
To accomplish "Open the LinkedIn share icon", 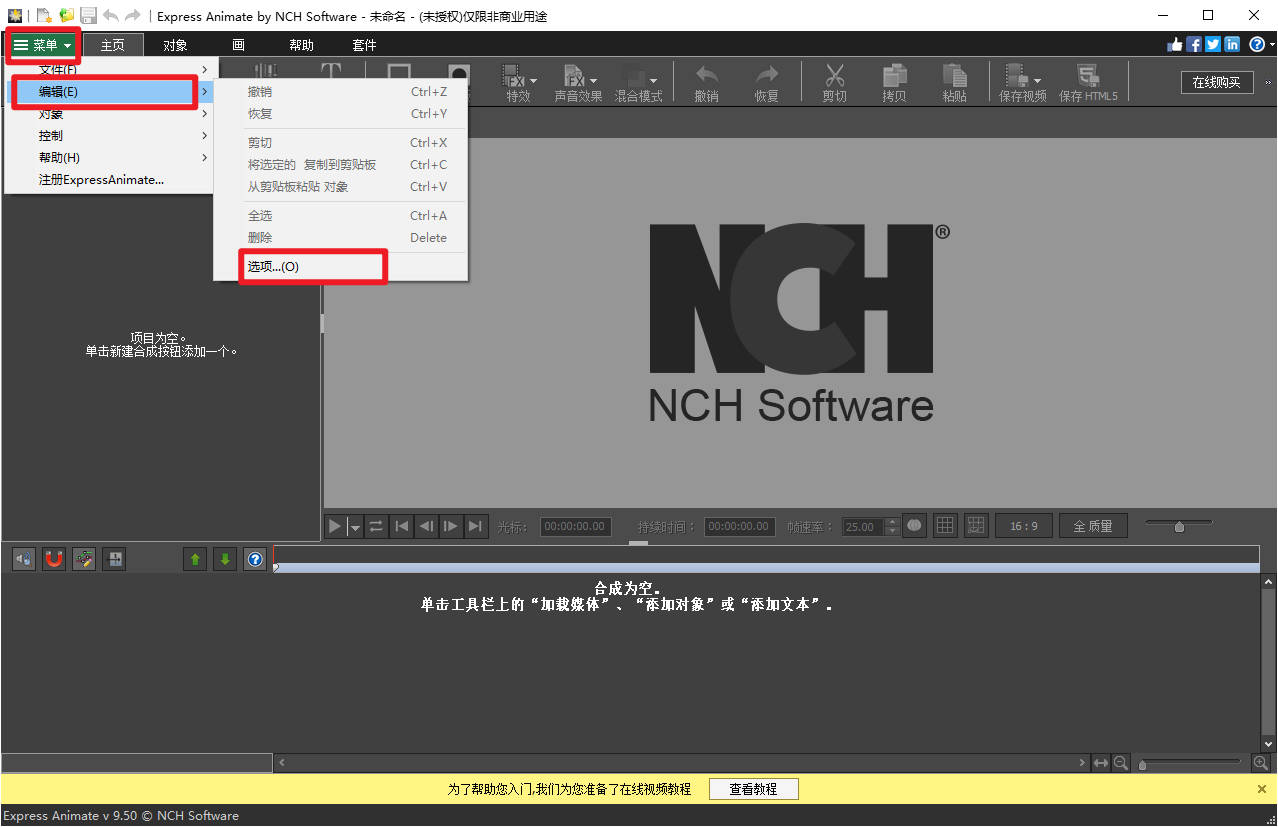I will coord(1232,44).
